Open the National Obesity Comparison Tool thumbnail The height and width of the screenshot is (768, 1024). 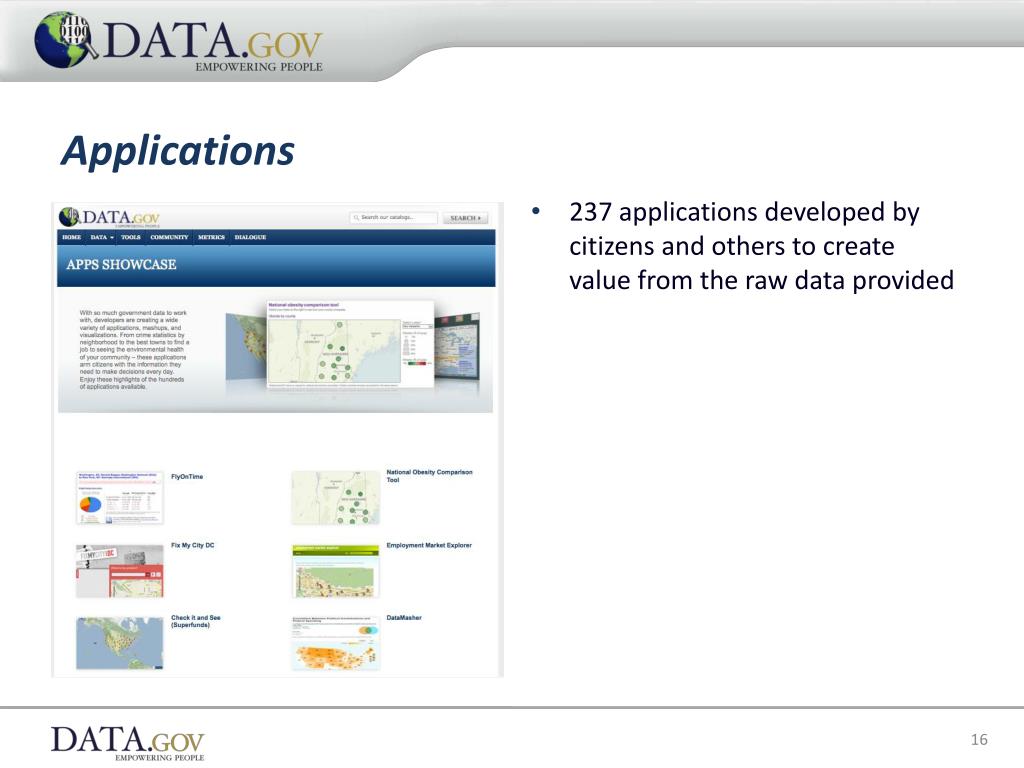335,498
